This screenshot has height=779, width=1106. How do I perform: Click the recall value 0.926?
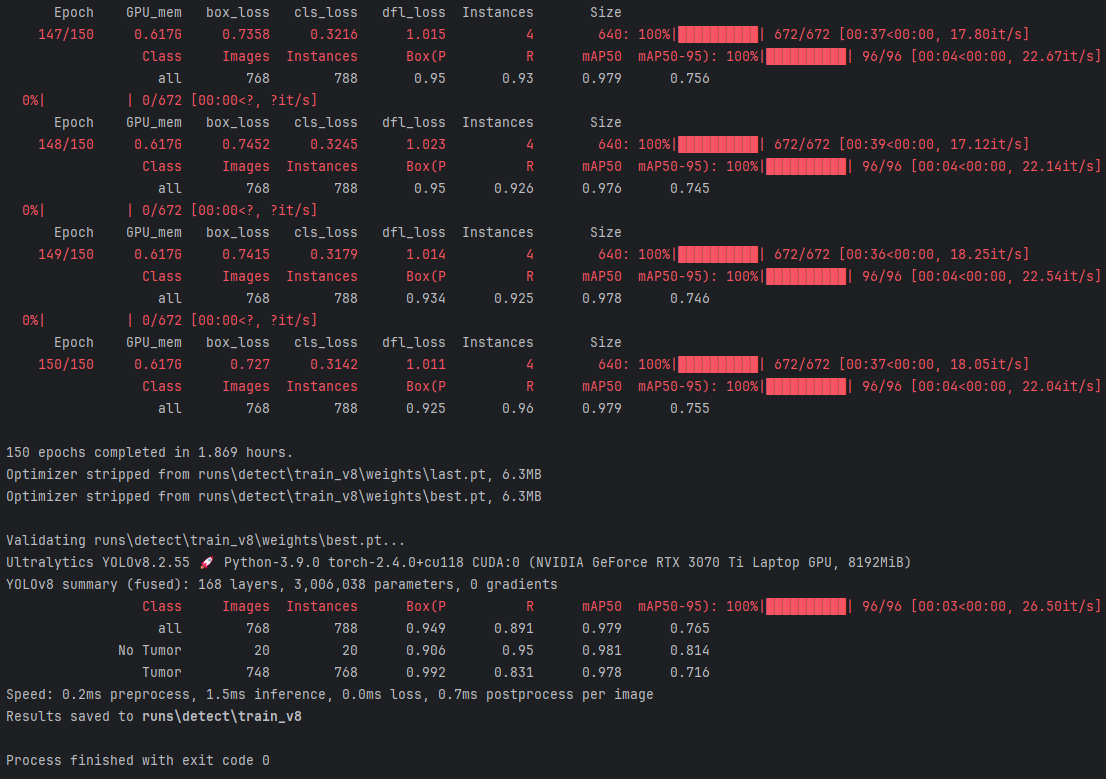click(514, 188)
